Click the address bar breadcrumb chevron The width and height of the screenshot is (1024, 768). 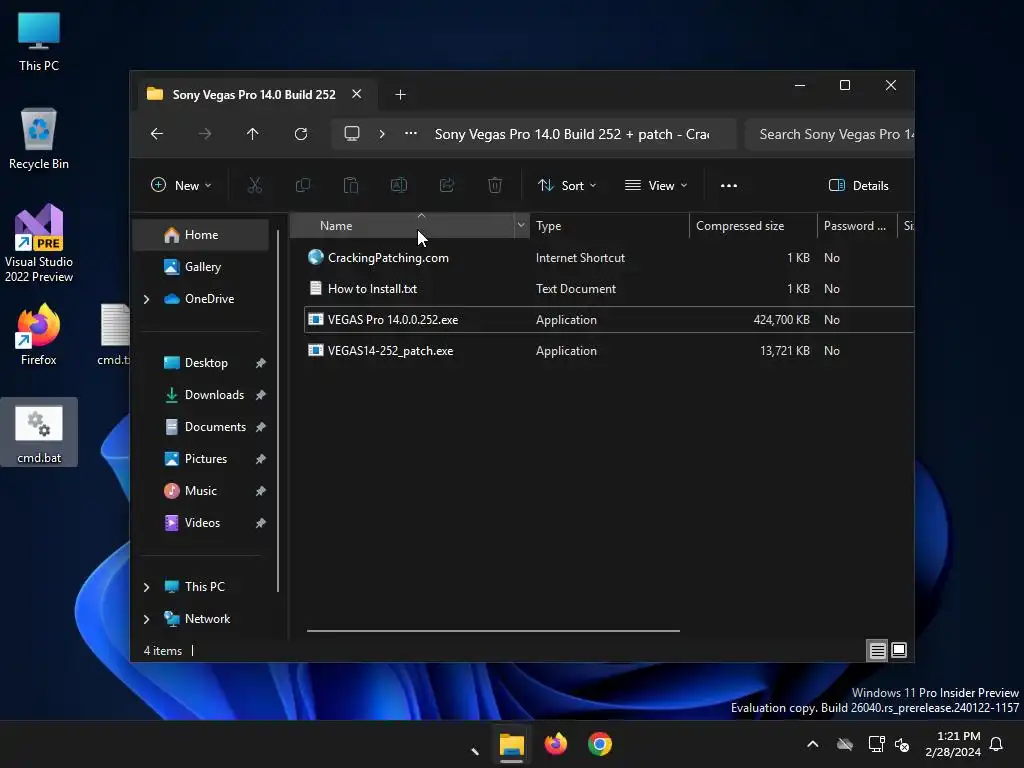coord(382,134)
